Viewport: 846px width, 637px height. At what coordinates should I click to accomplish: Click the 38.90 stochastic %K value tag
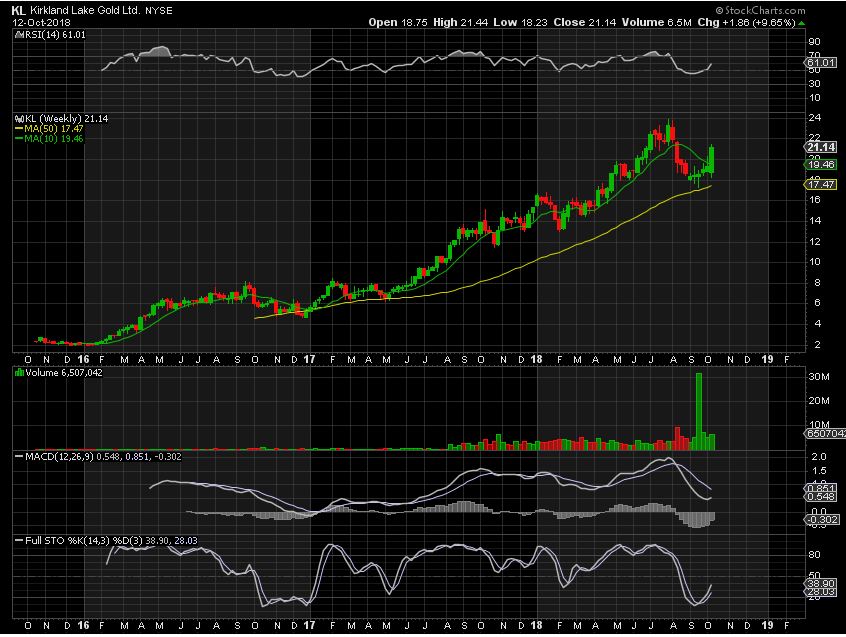[x=821, y=584]
